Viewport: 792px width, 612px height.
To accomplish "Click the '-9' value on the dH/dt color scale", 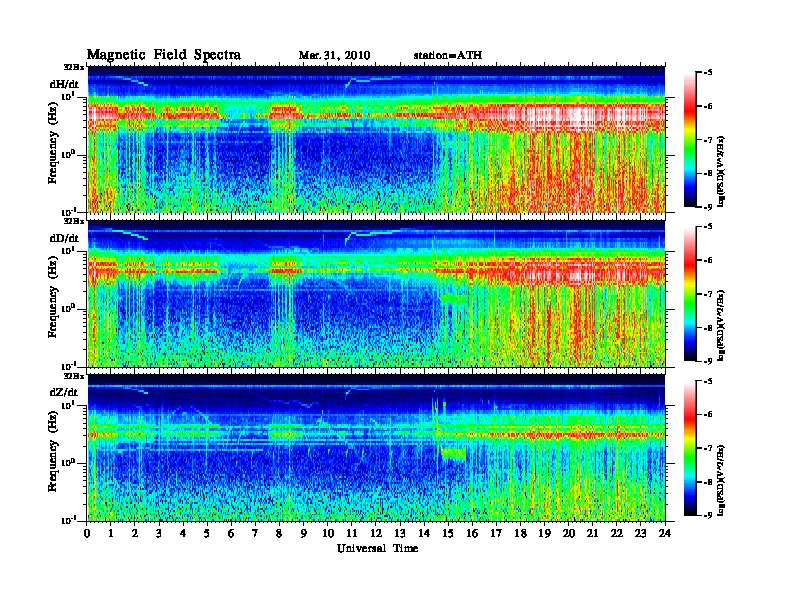I will [708, 207].
